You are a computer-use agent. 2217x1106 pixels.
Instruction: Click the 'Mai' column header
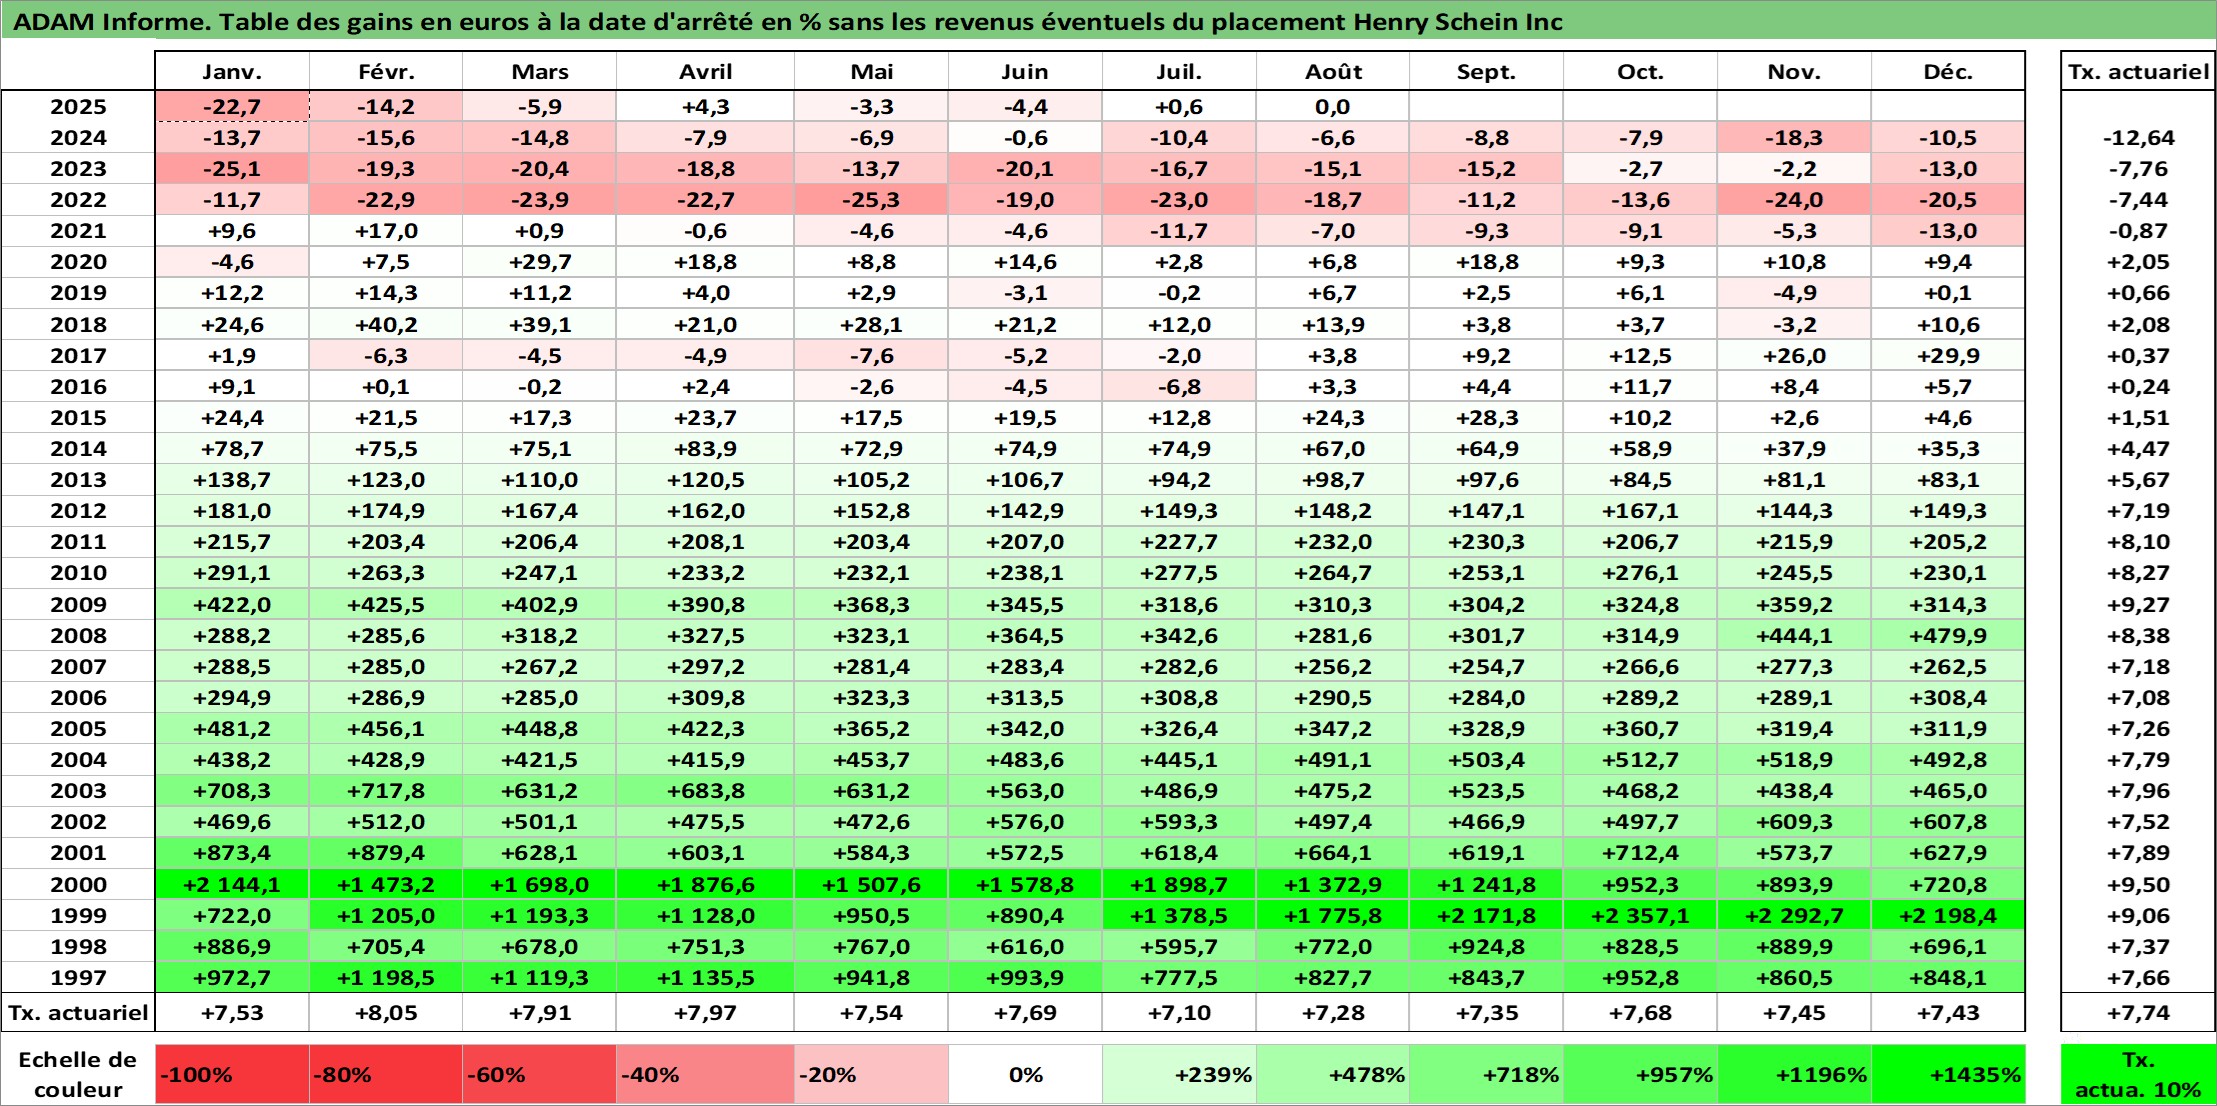click(871, 71)
